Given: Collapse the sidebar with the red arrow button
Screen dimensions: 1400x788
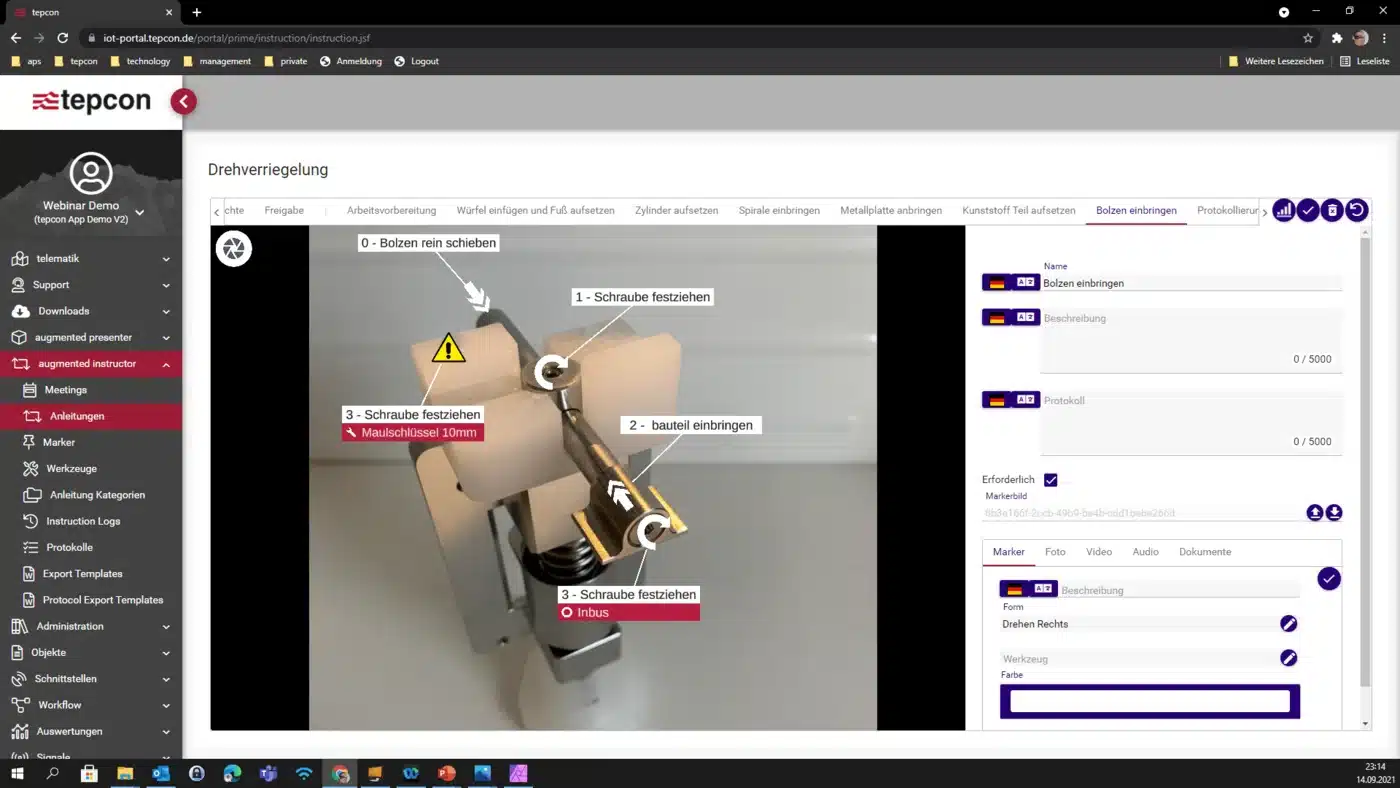Looking at the screenshot, I should 183,101.
